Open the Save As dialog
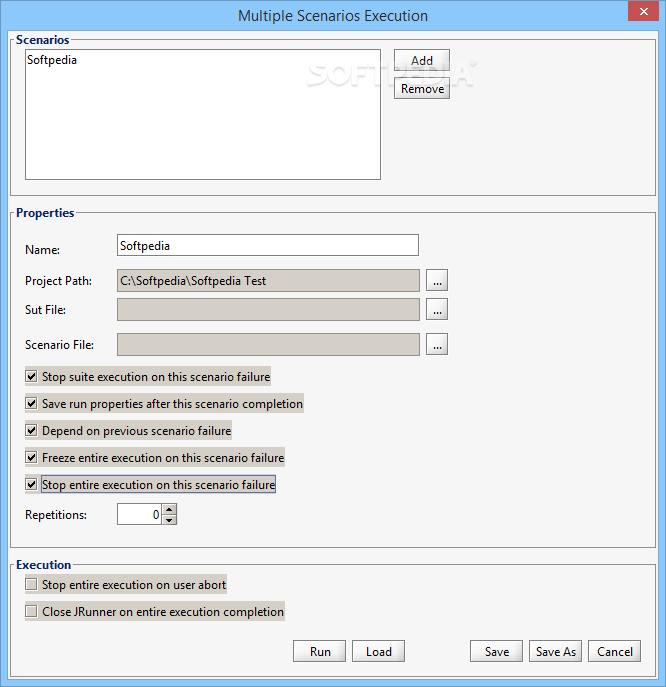 555,652
